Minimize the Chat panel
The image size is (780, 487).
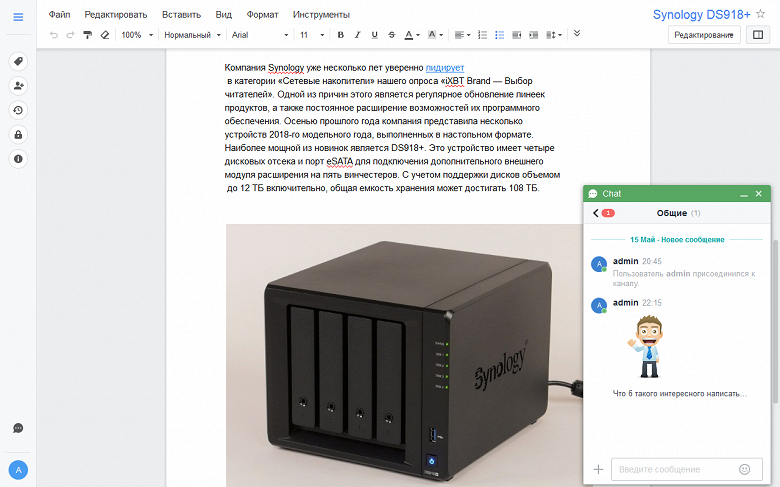point(744,194)
